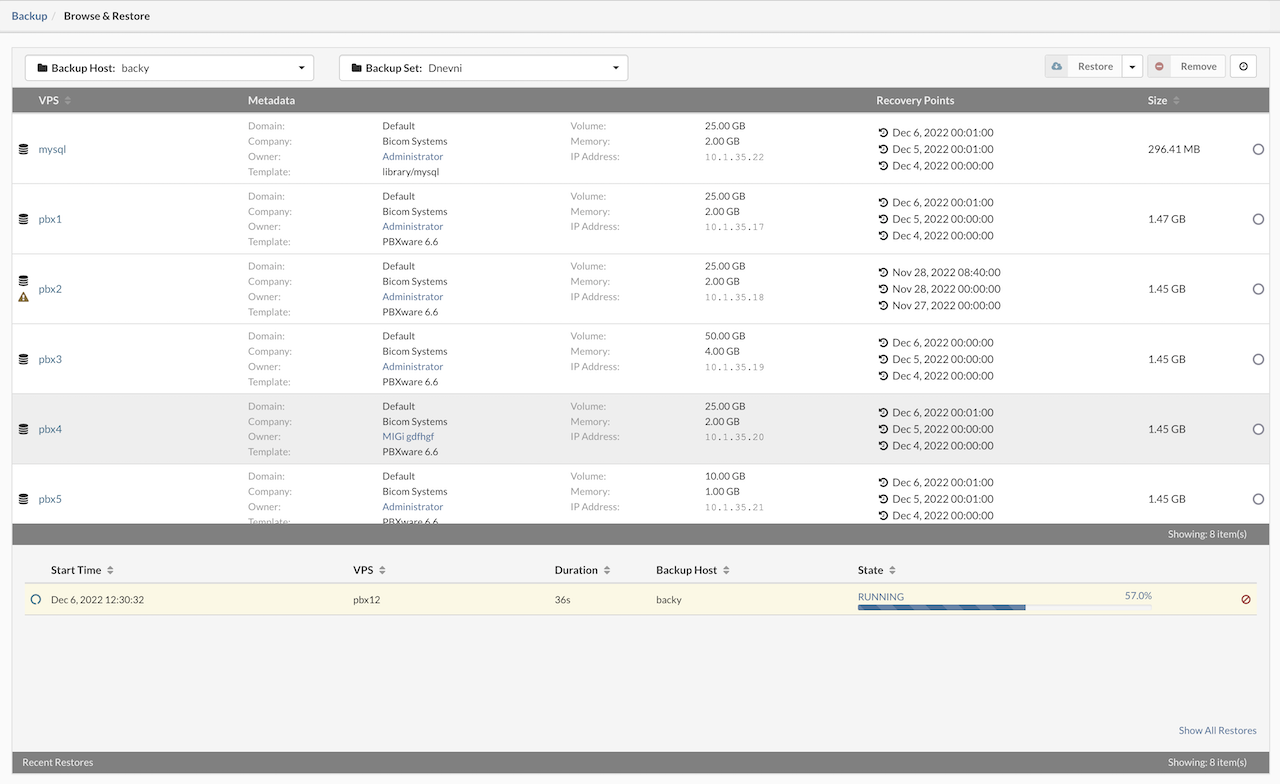Click the clock icon button beside Remove
Image resolution: width=1280 pixels, height=784 pixels.
coord(1243,67)
